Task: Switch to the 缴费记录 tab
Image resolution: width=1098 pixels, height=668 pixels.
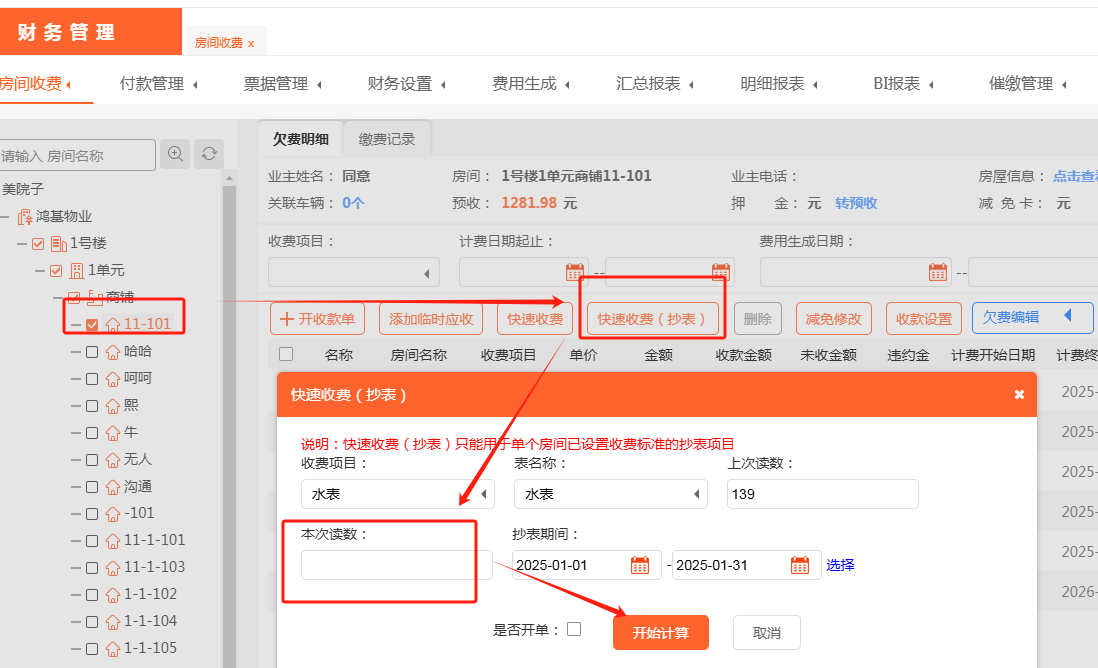Action: pos(387,139)
